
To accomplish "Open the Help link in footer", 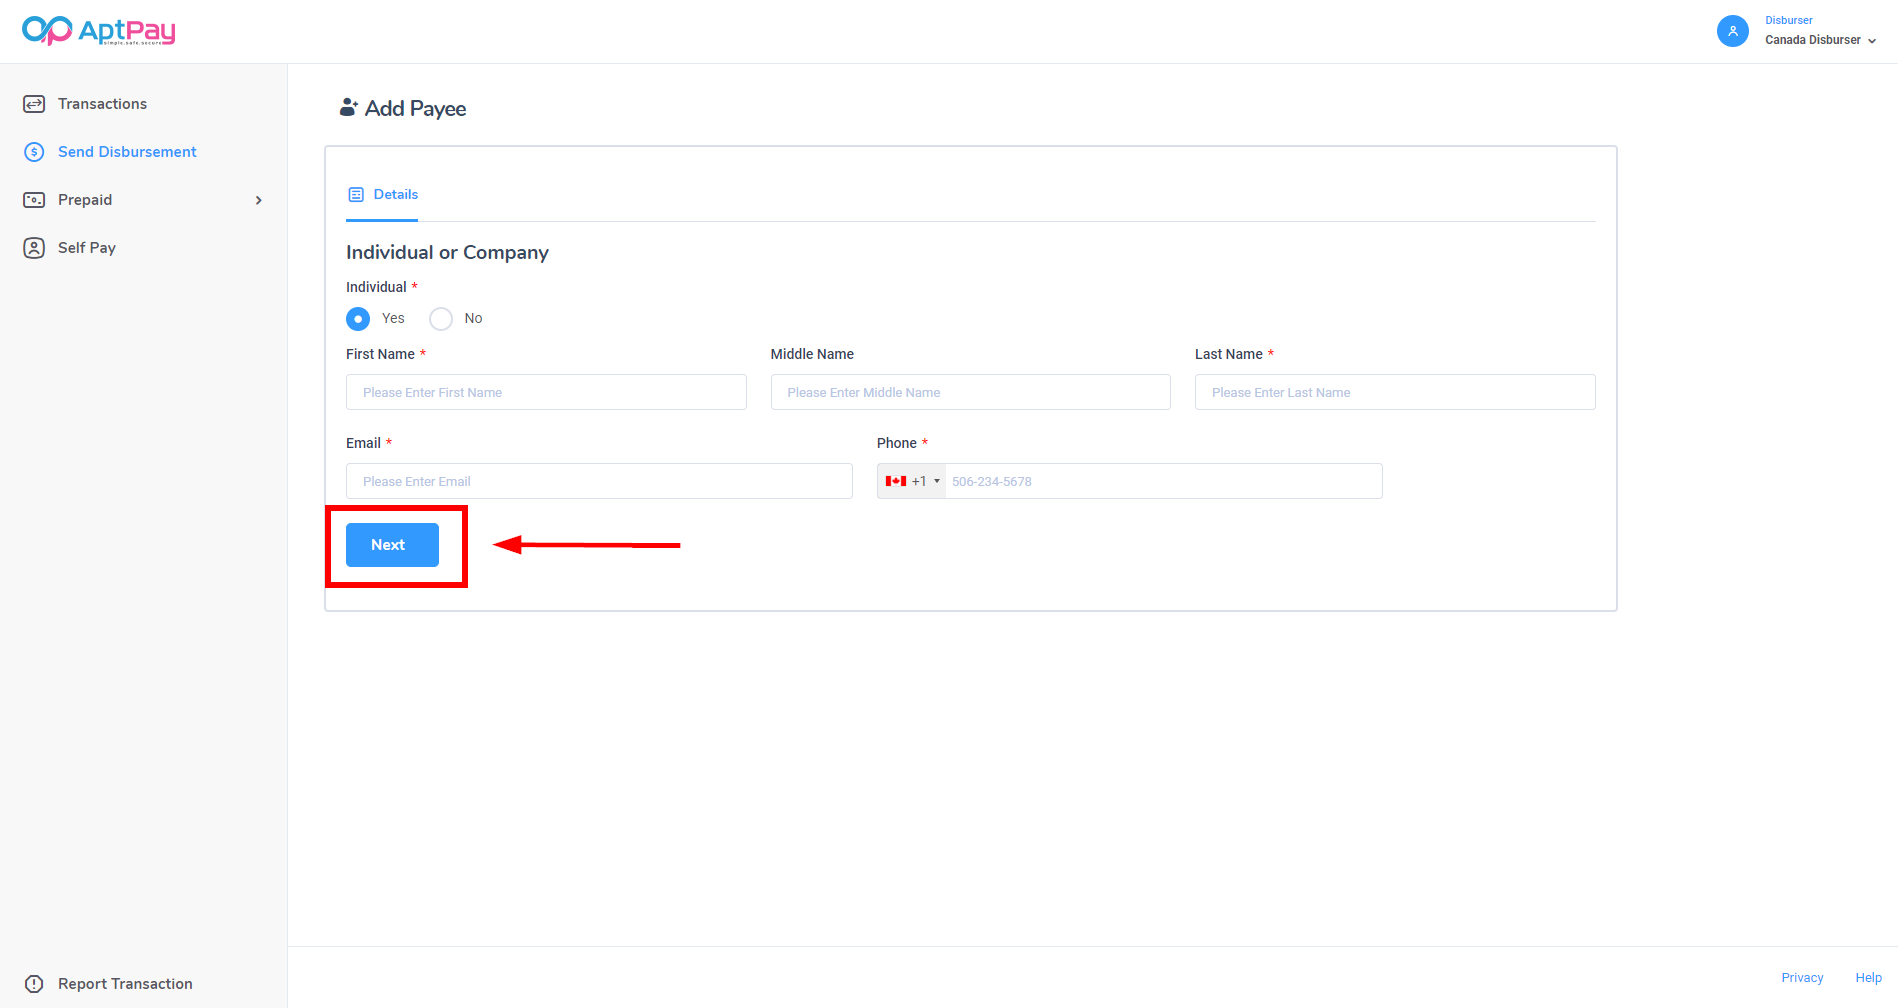I will [1868, 978].
